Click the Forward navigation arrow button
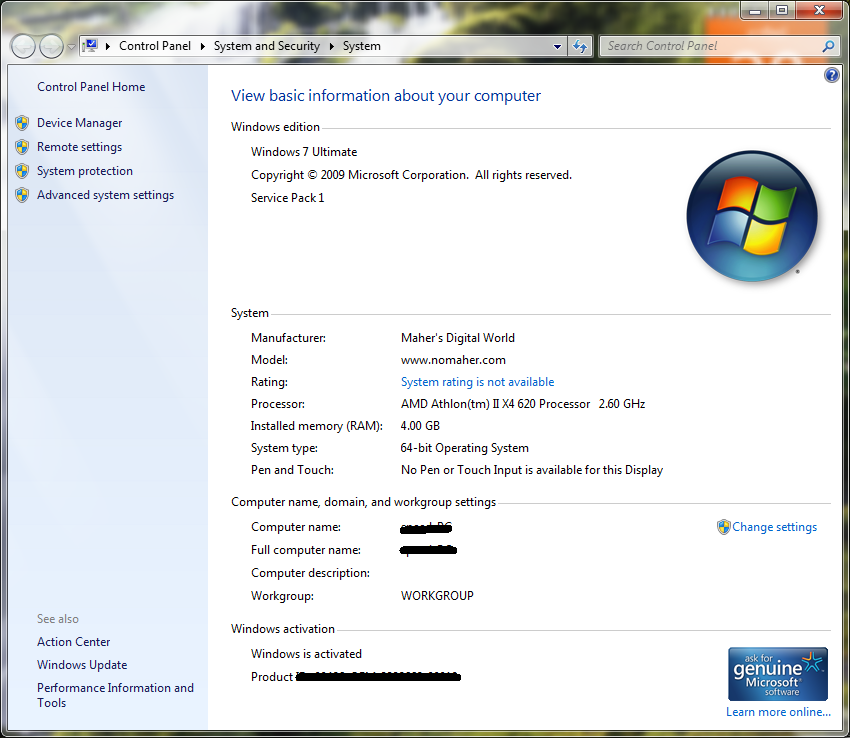 click(51, 47)
